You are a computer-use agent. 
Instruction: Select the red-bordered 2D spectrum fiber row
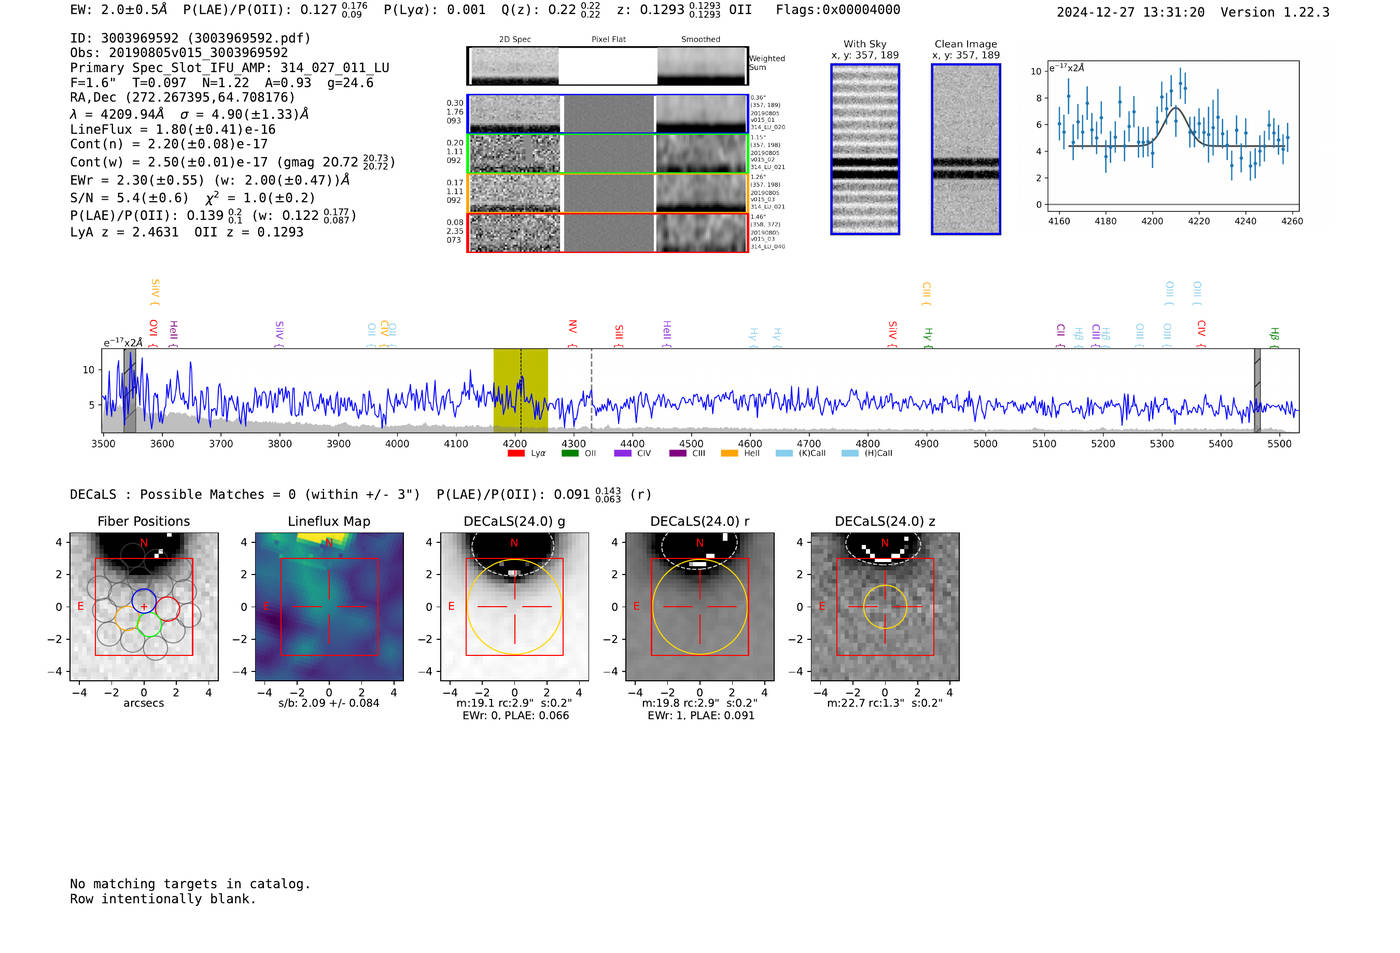coord(608,233)
